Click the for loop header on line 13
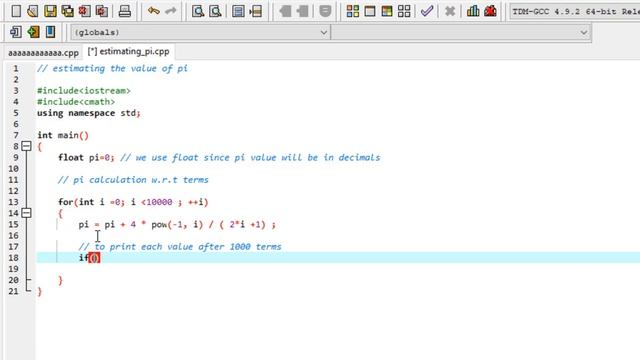640x360 pixels. [x=133, y=202]
